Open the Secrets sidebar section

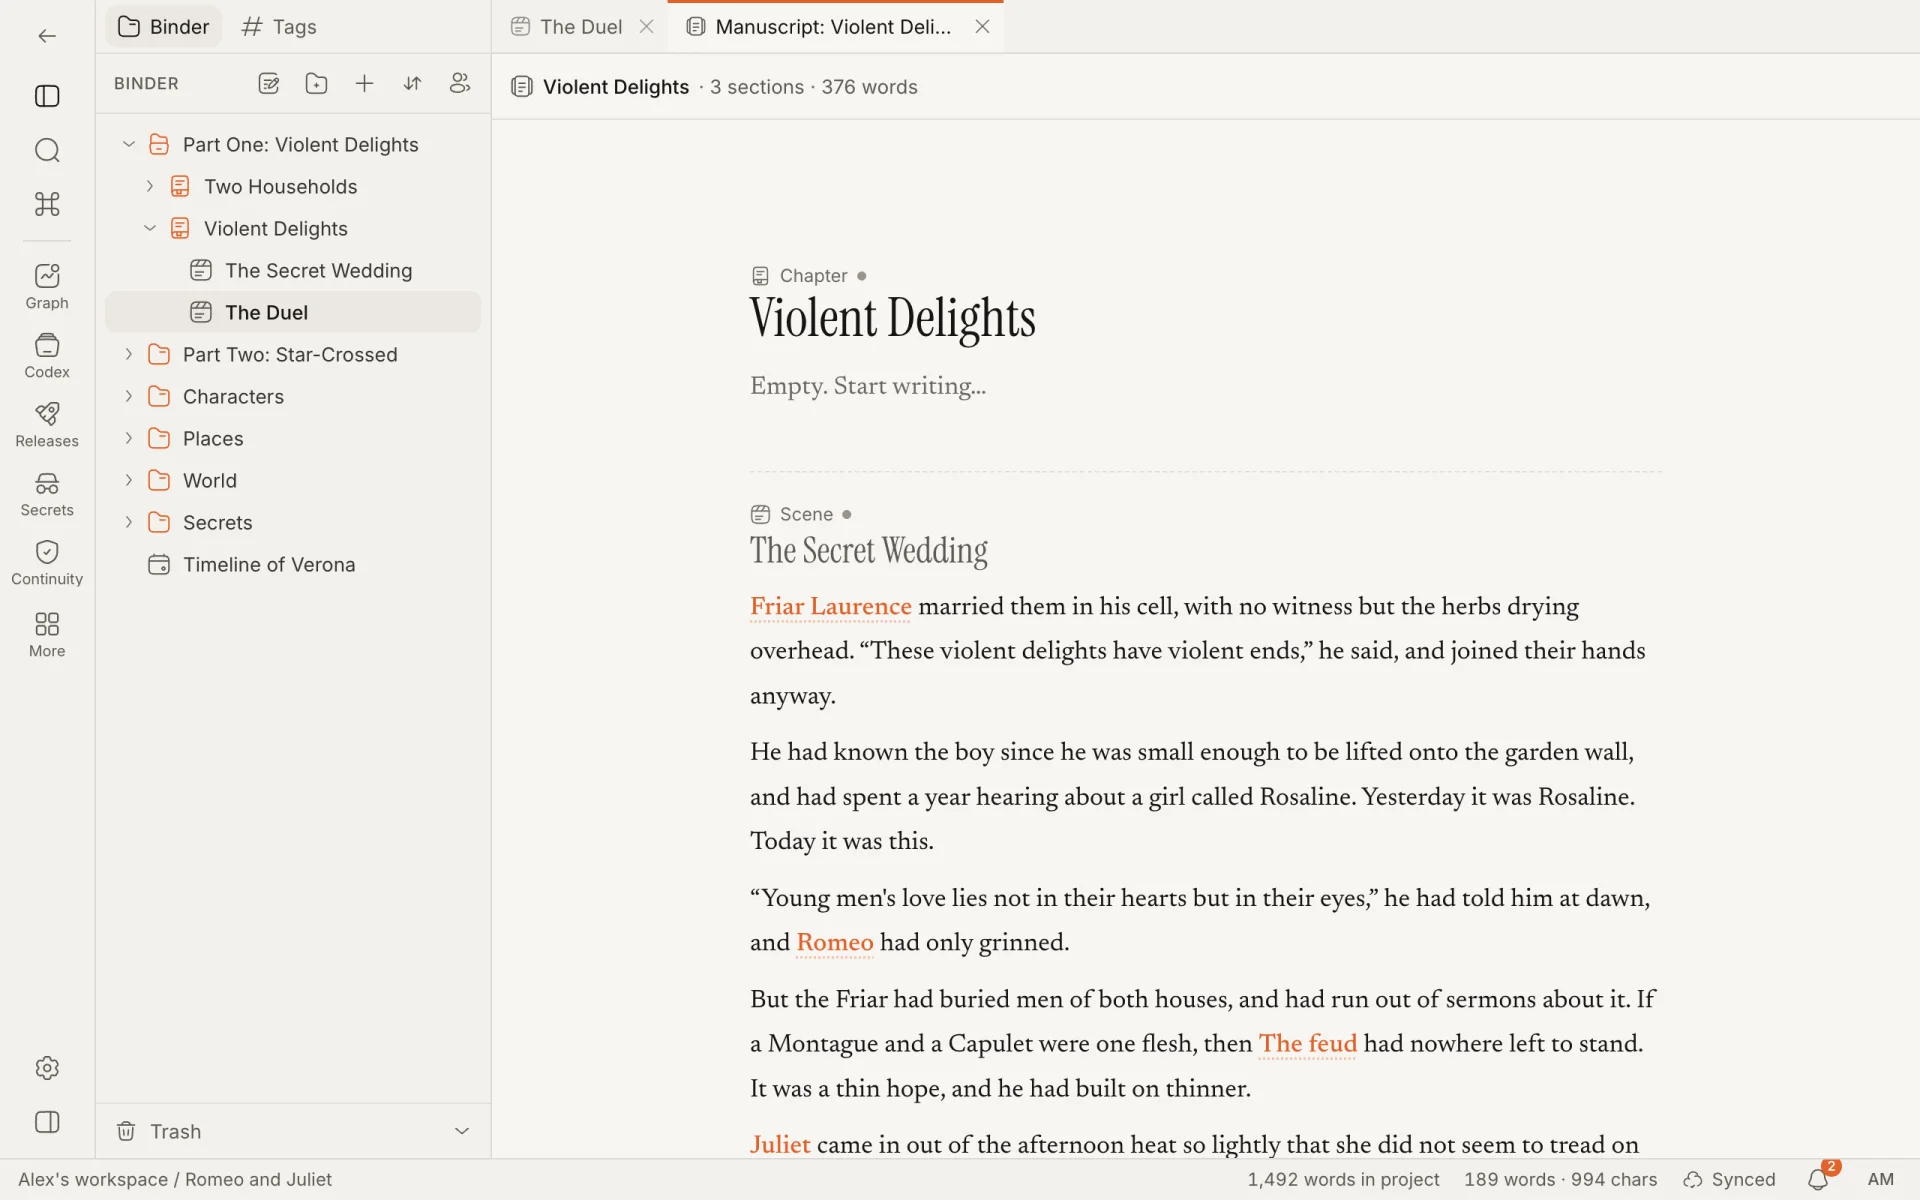click(x=47, y=494)
